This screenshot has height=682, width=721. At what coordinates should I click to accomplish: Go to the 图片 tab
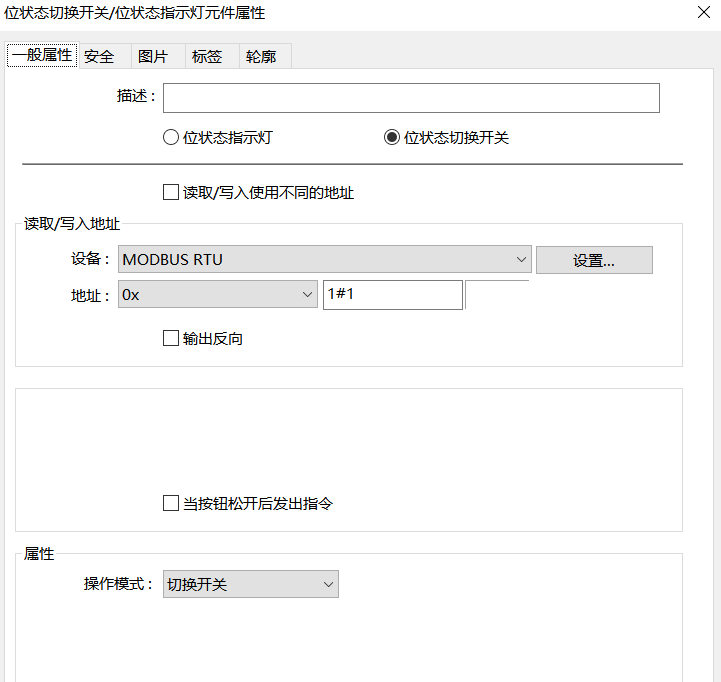[153, 57]
